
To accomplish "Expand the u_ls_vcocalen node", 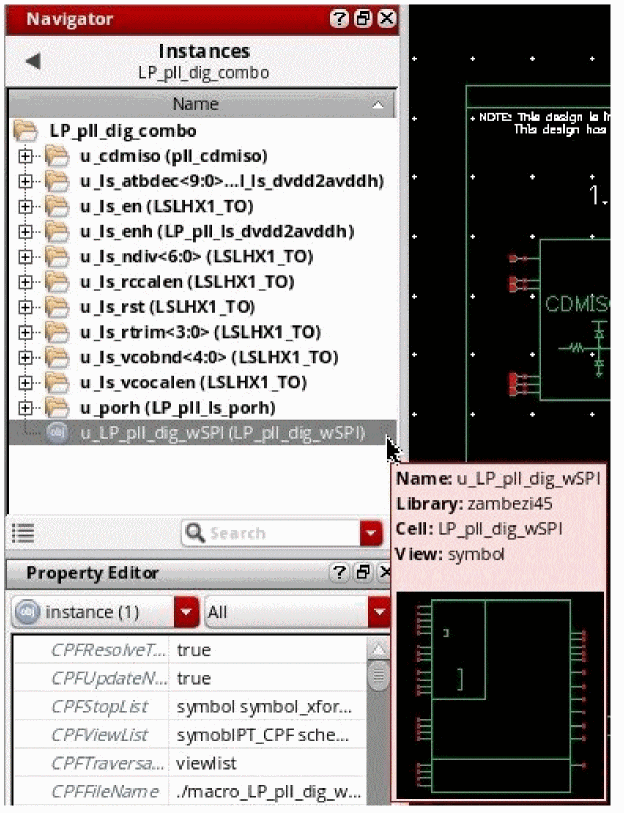I will tap(25, 383).
